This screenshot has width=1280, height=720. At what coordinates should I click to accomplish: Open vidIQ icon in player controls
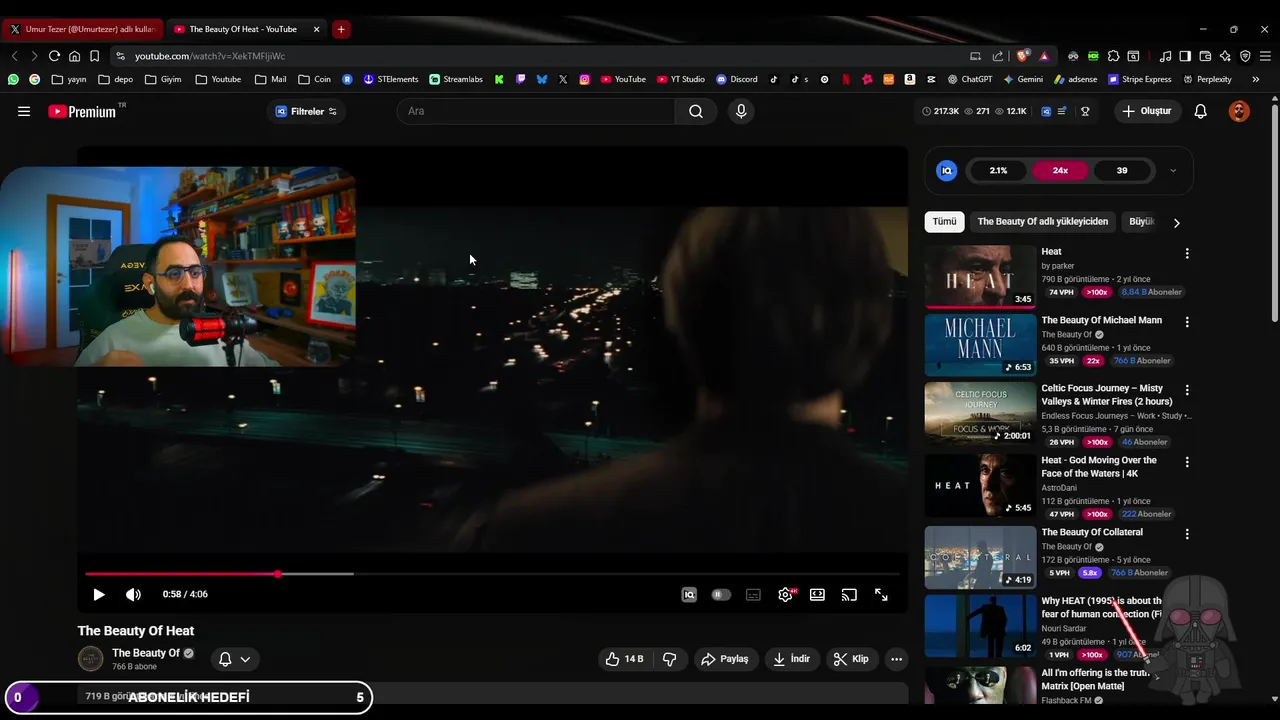(689, 594)
